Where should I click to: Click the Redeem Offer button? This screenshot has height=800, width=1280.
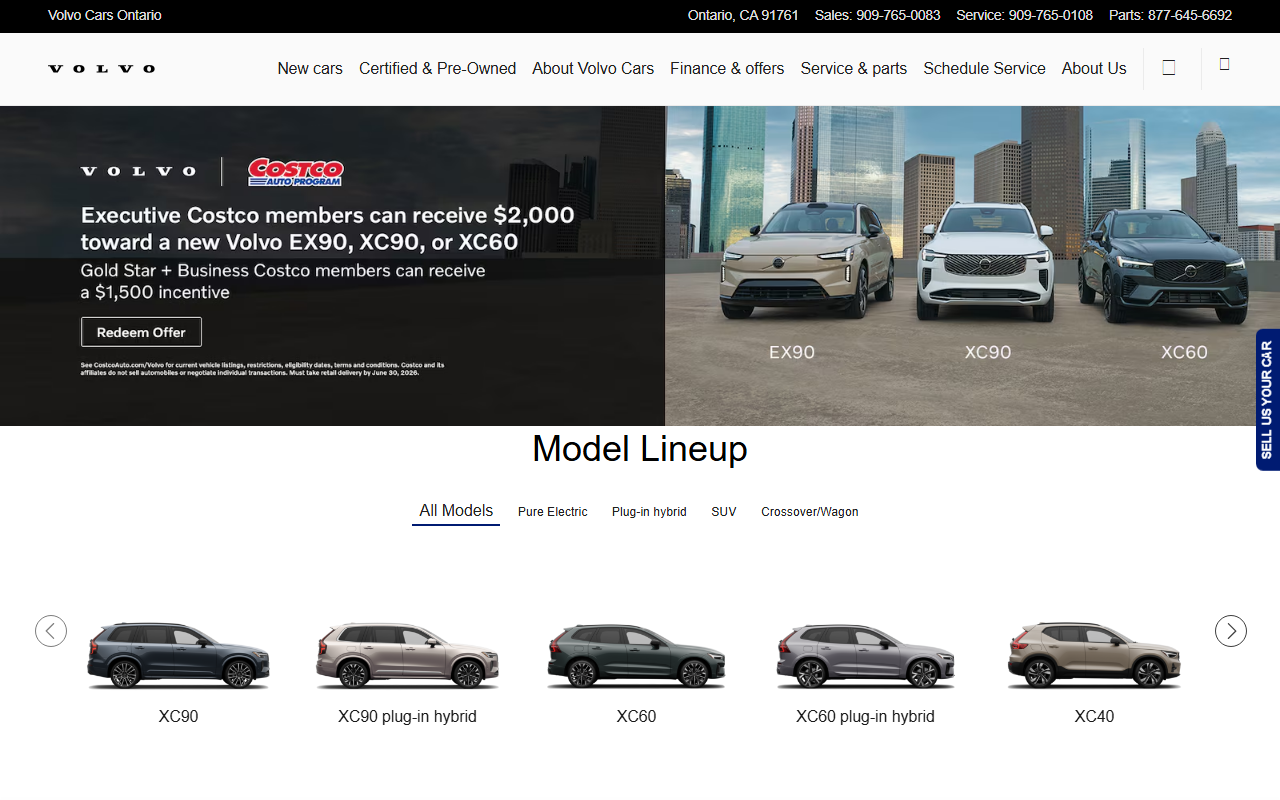pyautogui.click(x=141, y=332)
